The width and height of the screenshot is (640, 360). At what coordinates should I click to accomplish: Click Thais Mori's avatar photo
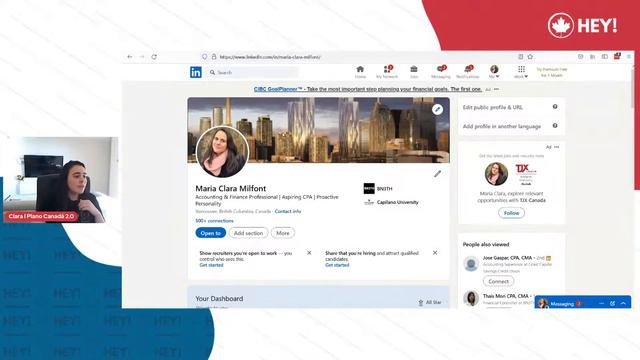[x=471, y=298]
